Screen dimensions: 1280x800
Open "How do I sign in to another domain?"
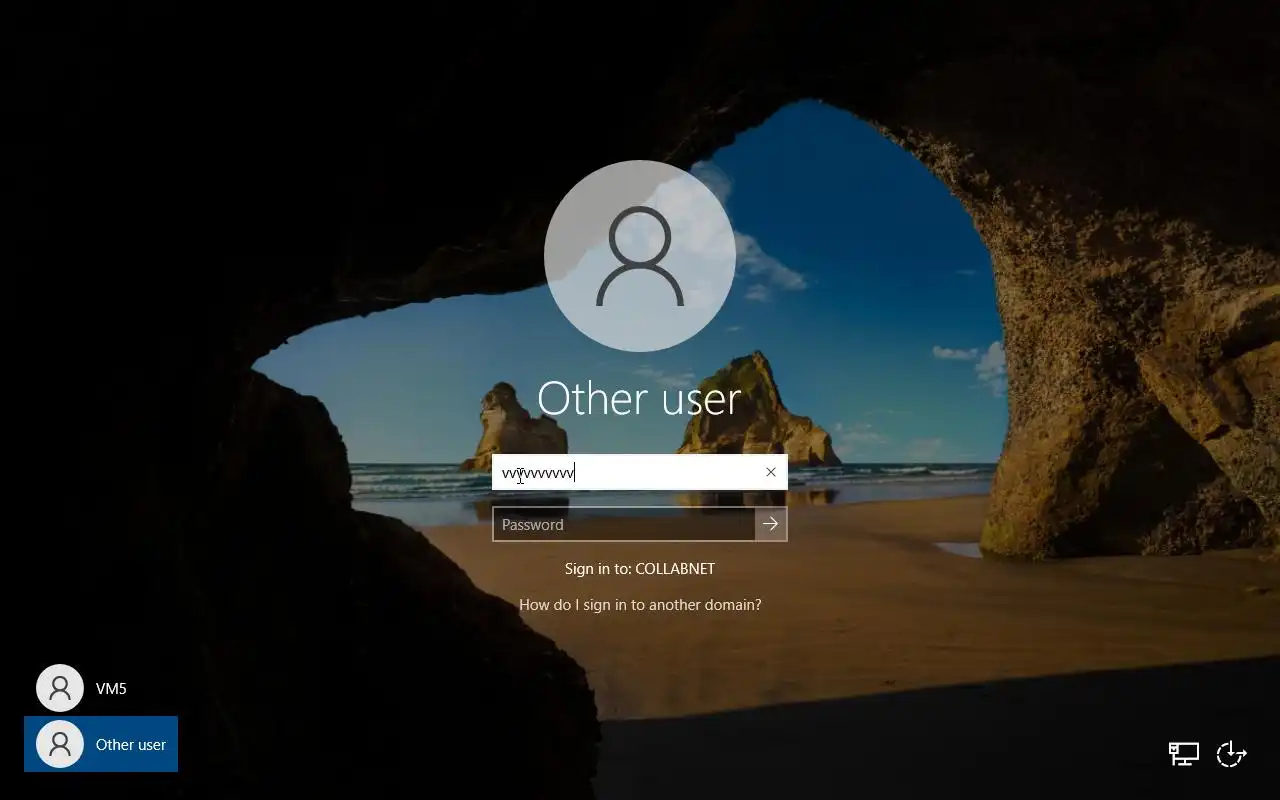[640, 604]
